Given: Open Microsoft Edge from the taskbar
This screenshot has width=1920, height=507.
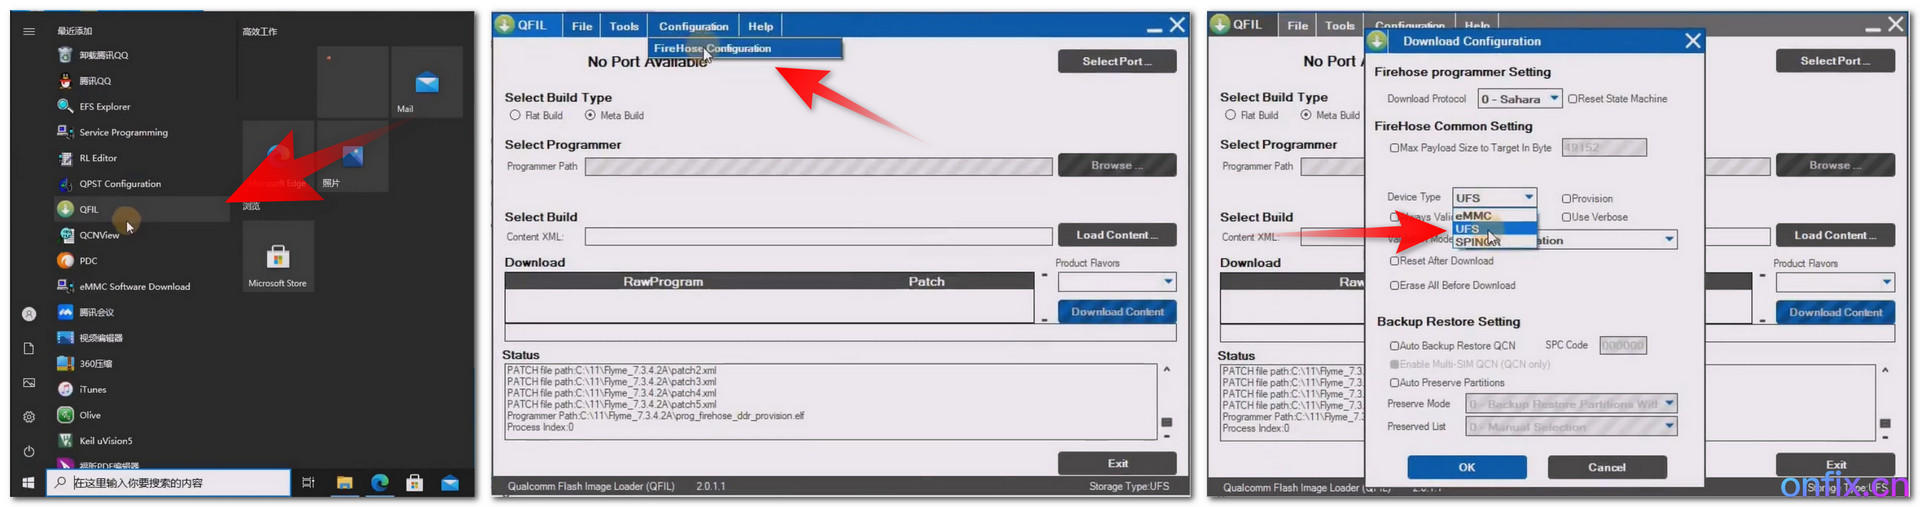Looking at the screenshot, I should [380, 483].
